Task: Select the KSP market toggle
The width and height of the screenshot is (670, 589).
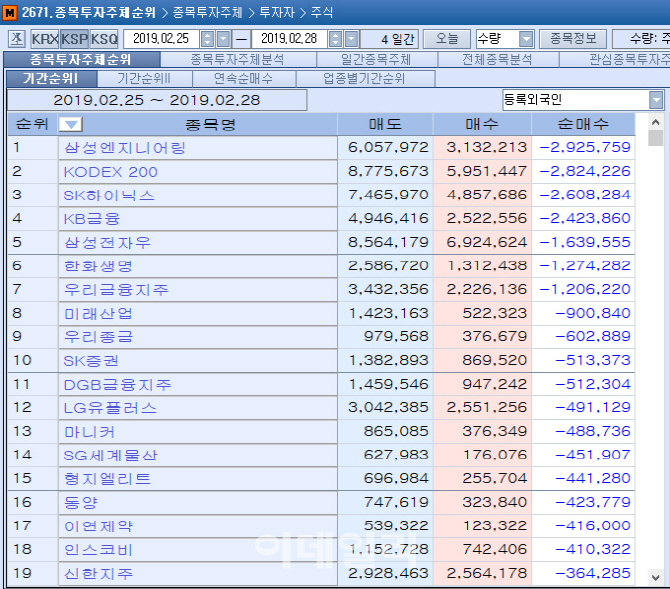Action: click(74, 39)
